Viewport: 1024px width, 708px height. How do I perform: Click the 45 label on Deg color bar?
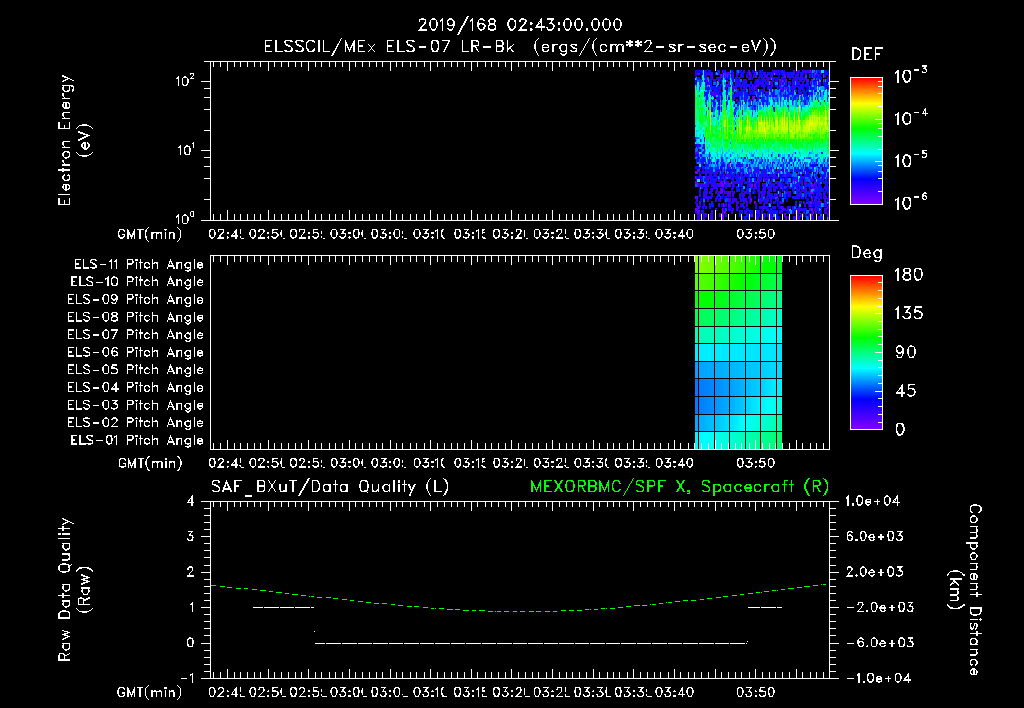click(906, 391)
